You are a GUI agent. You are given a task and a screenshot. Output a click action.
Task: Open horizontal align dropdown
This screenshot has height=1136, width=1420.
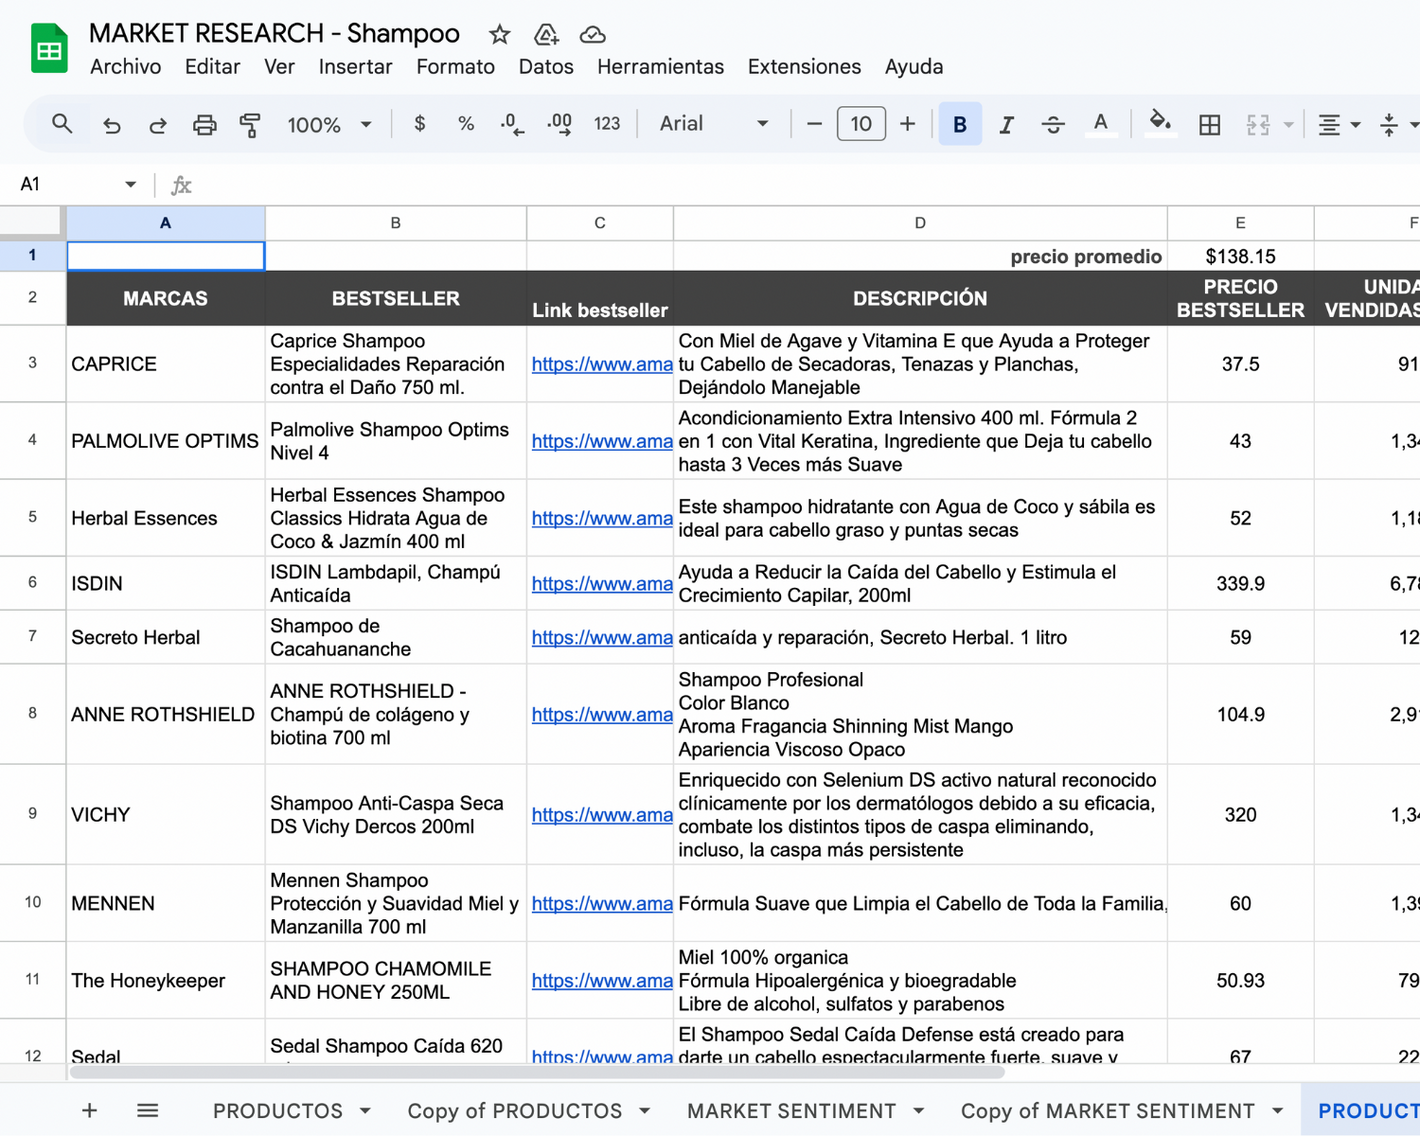1339,125
